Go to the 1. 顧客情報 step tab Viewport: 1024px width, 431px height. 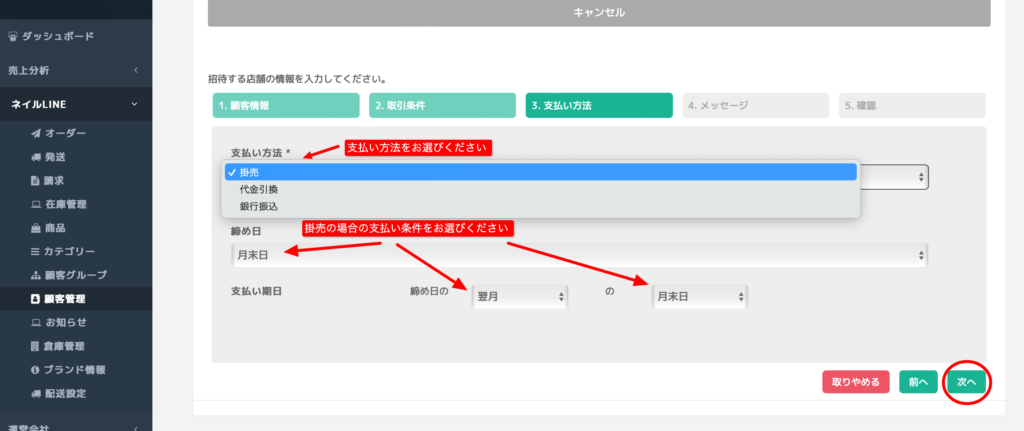click(x=285, y=105)
